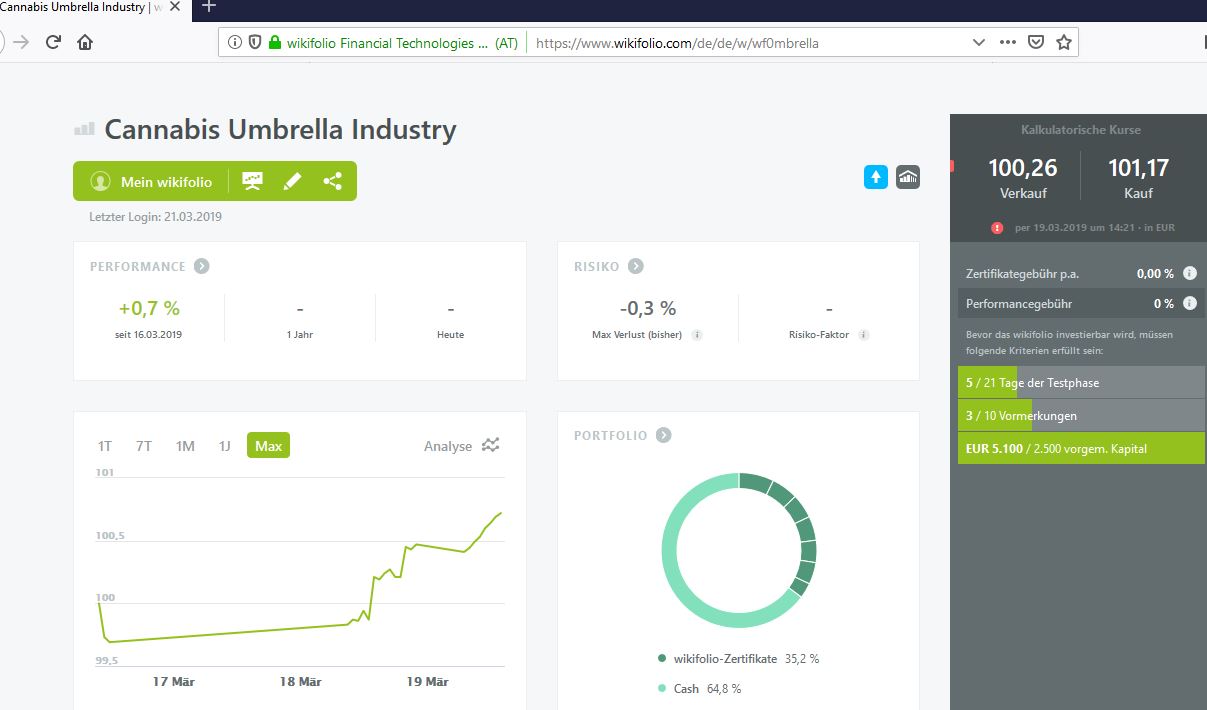
Task: Click the Mein wikifolio button
Action: coord(152,181)
